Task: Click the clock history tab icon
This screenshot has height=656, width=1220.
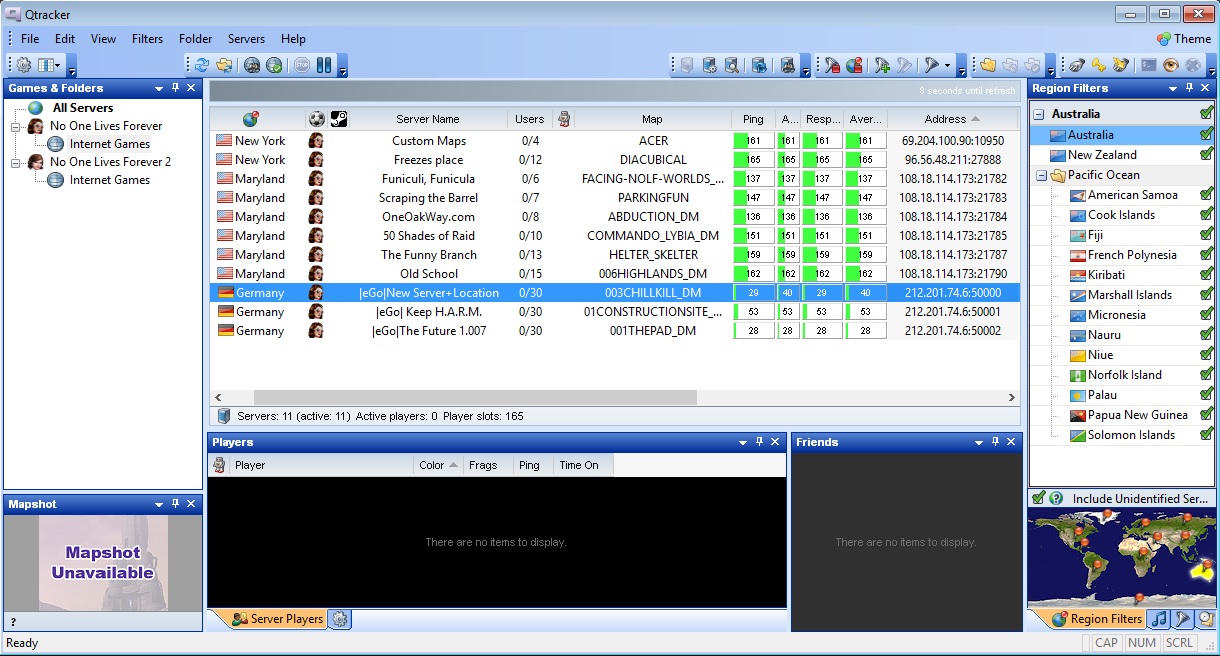Action: (x=1205, y=619)
